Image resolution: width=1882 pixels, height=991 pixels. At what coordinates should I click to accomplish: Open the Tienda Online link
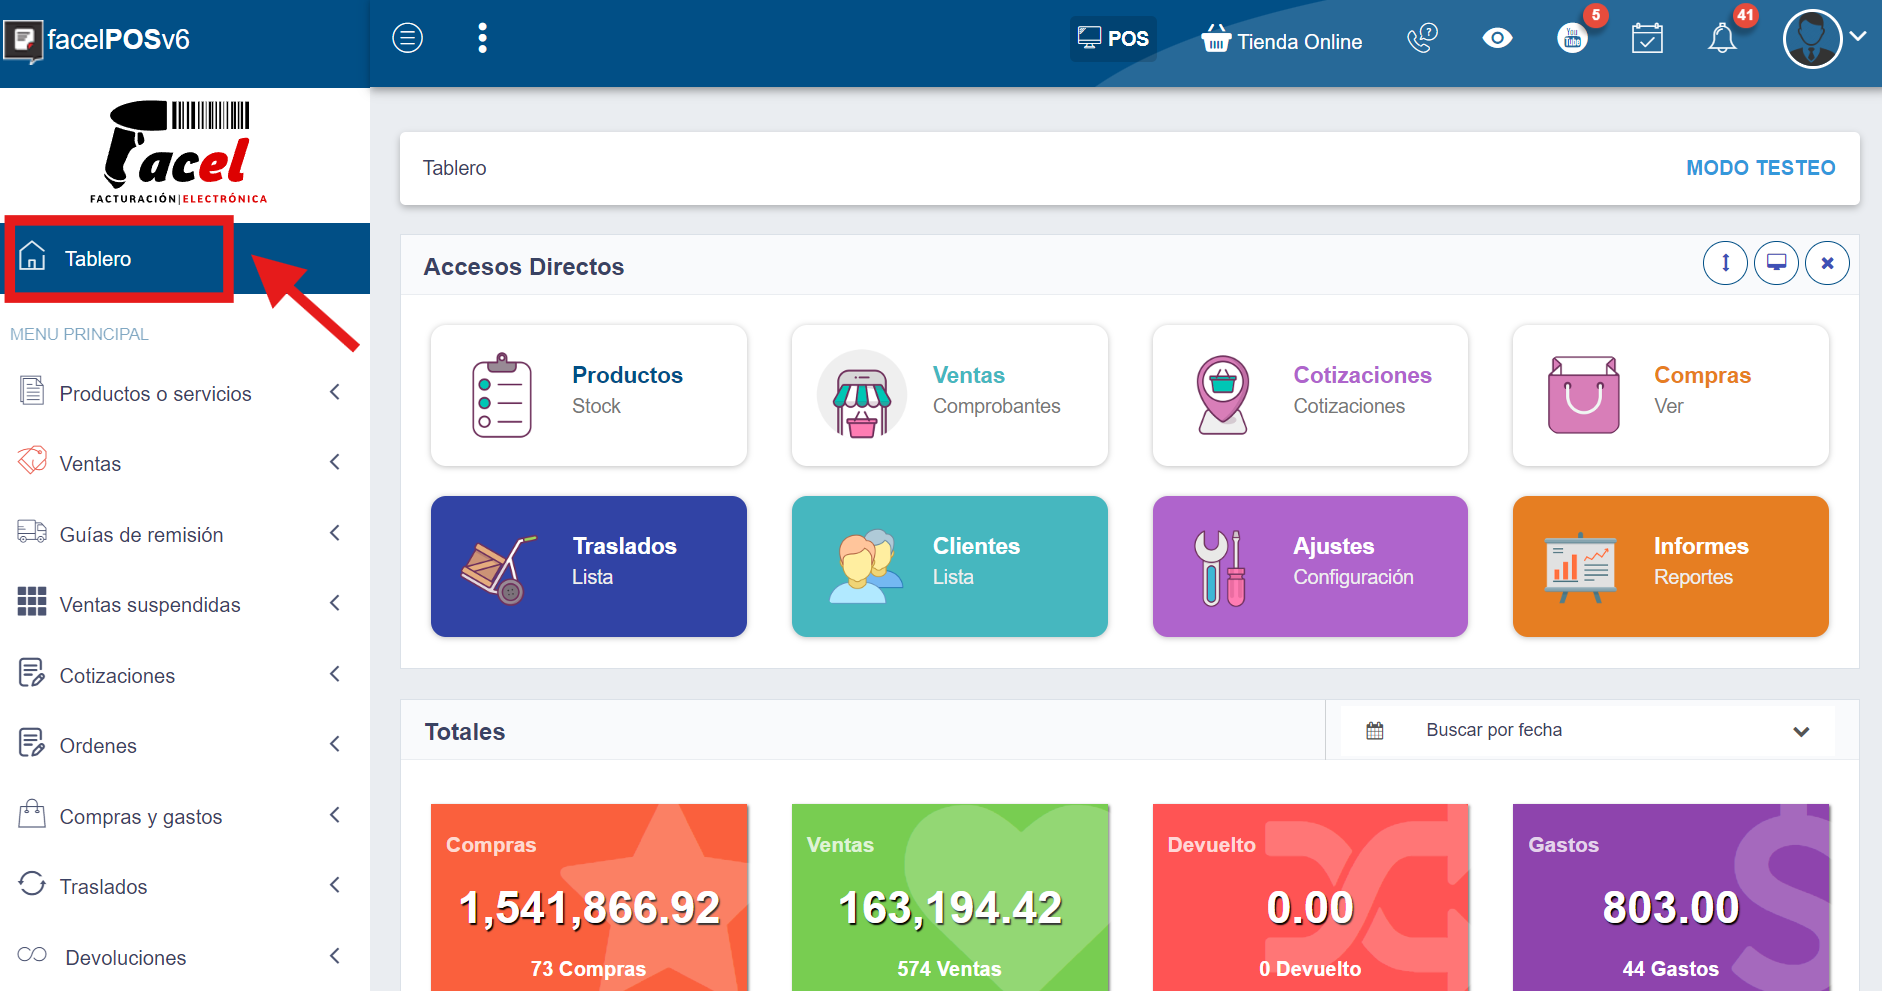click(1282, 41)
